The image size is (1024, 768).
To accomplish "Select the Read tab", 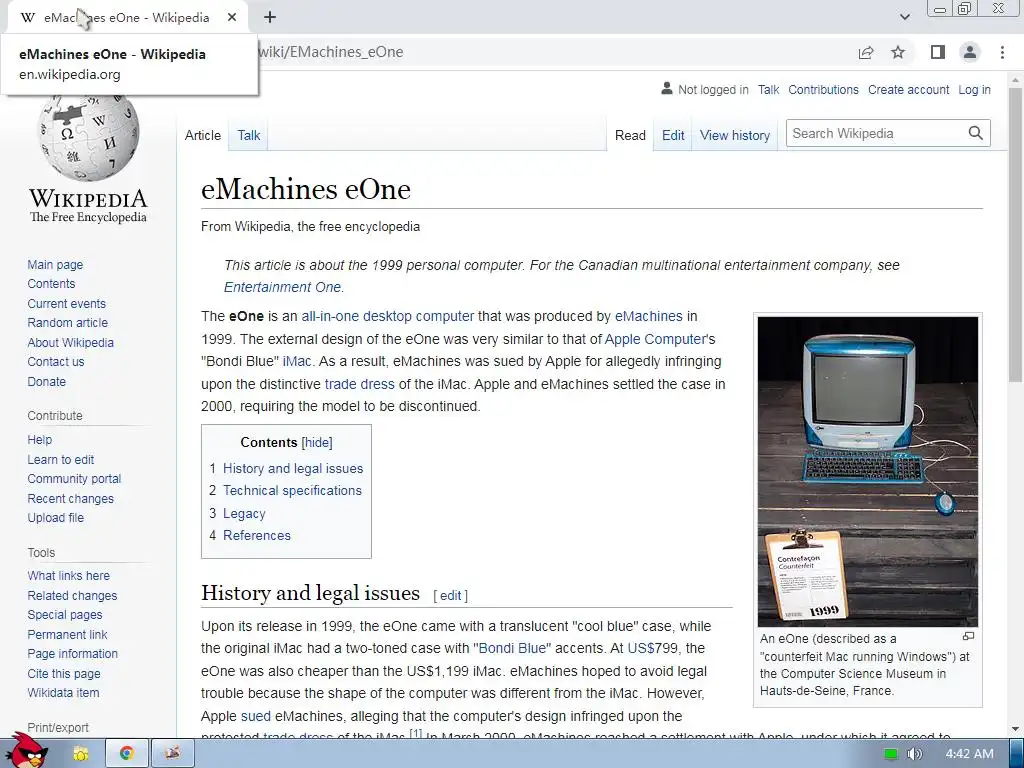I will point(630,135).
